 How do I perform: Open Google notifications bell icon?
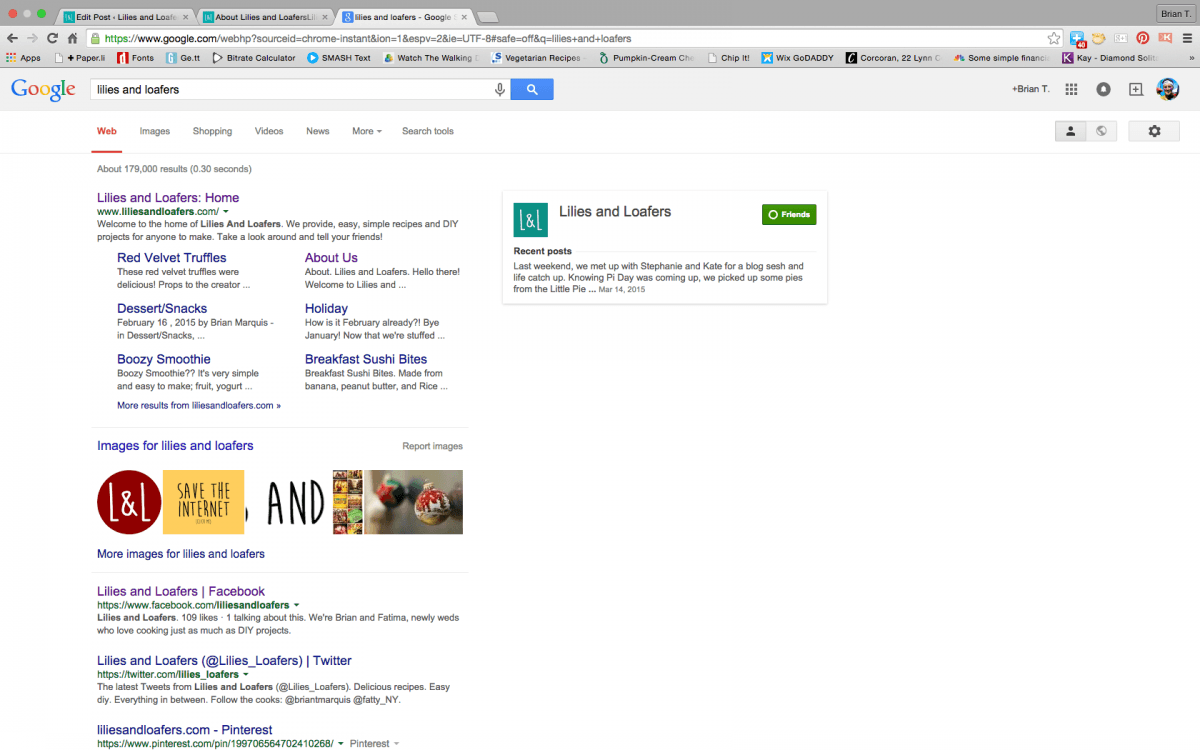[1103, 89]
